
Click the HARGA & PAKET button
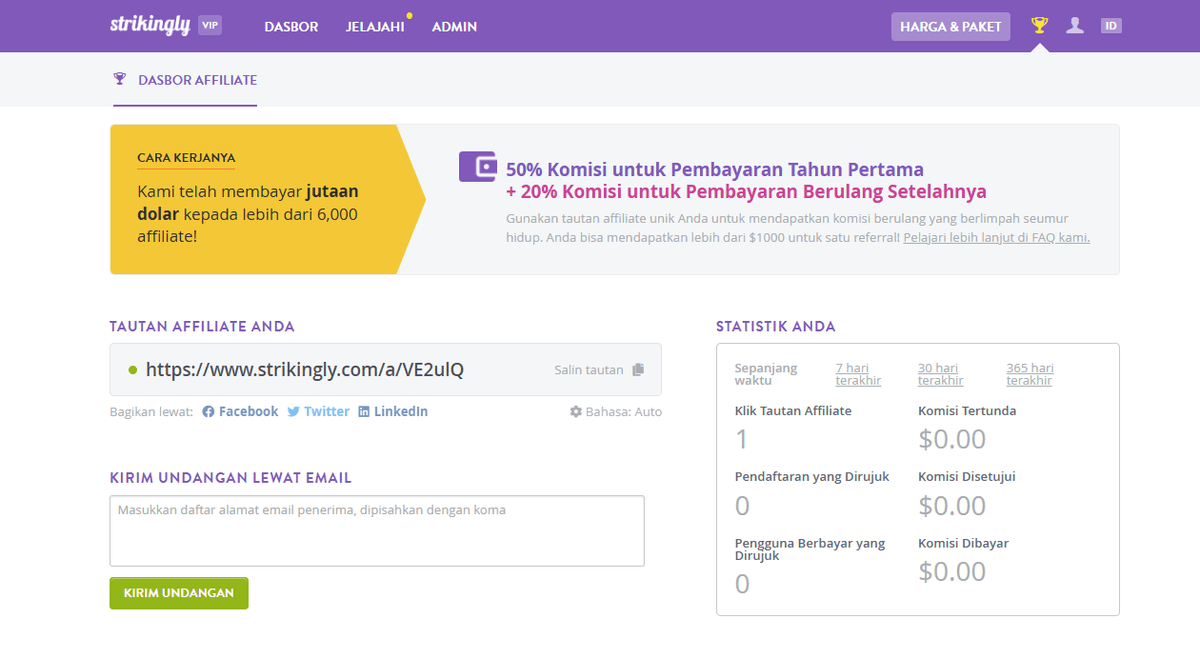tap(950, 26)
